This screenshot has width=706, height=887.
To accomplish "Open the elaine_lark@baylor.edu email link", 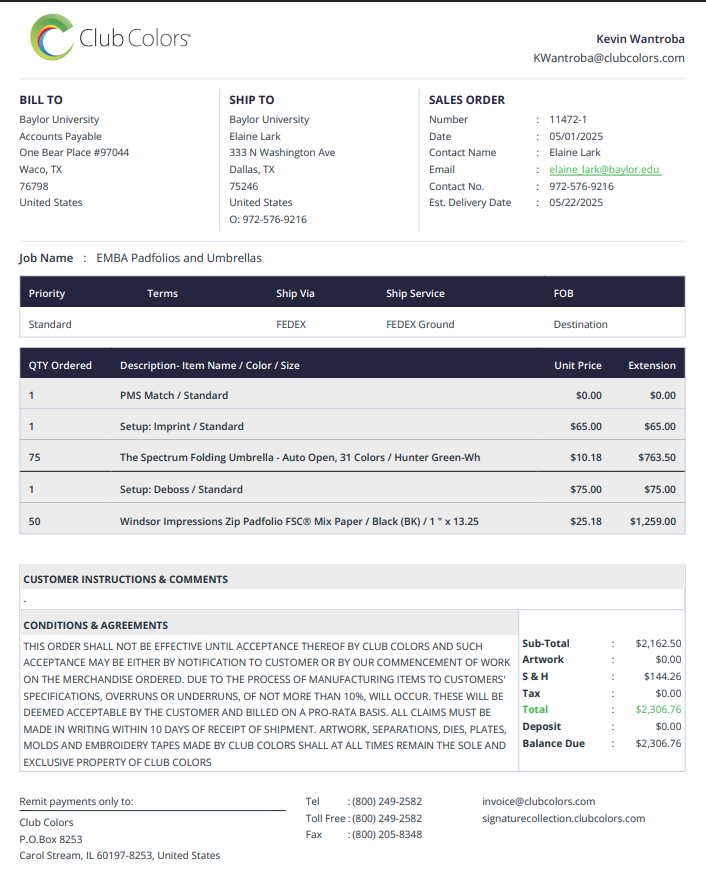I will click(x=605, y=169).
